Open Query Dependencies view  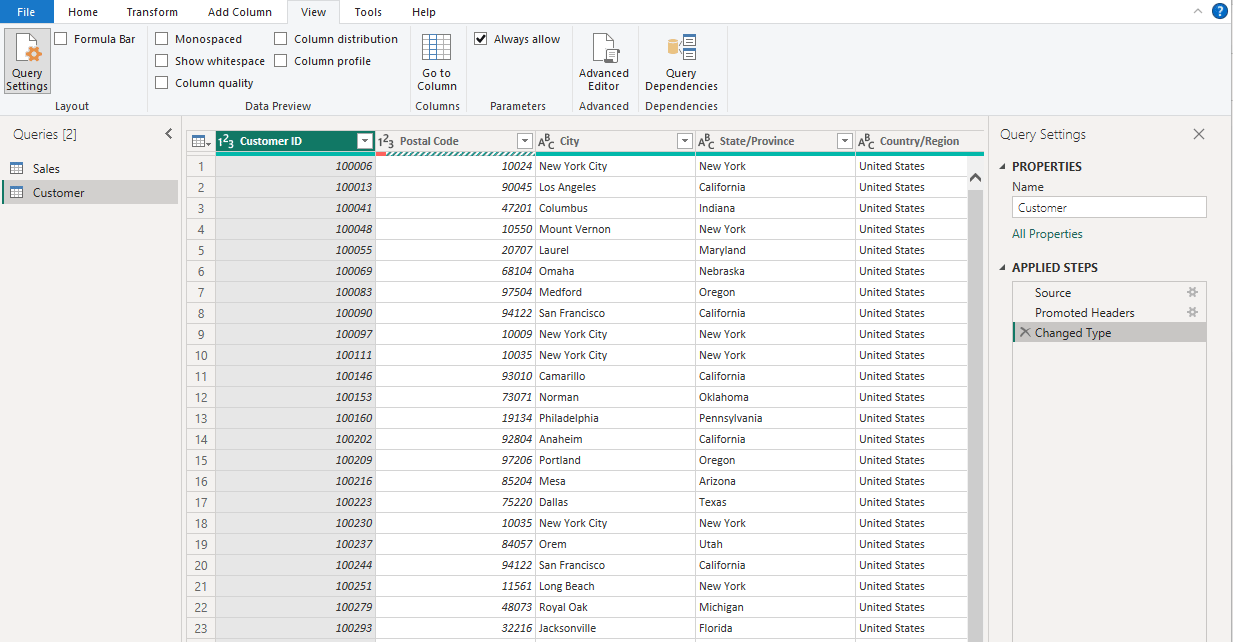pos(681,61)
